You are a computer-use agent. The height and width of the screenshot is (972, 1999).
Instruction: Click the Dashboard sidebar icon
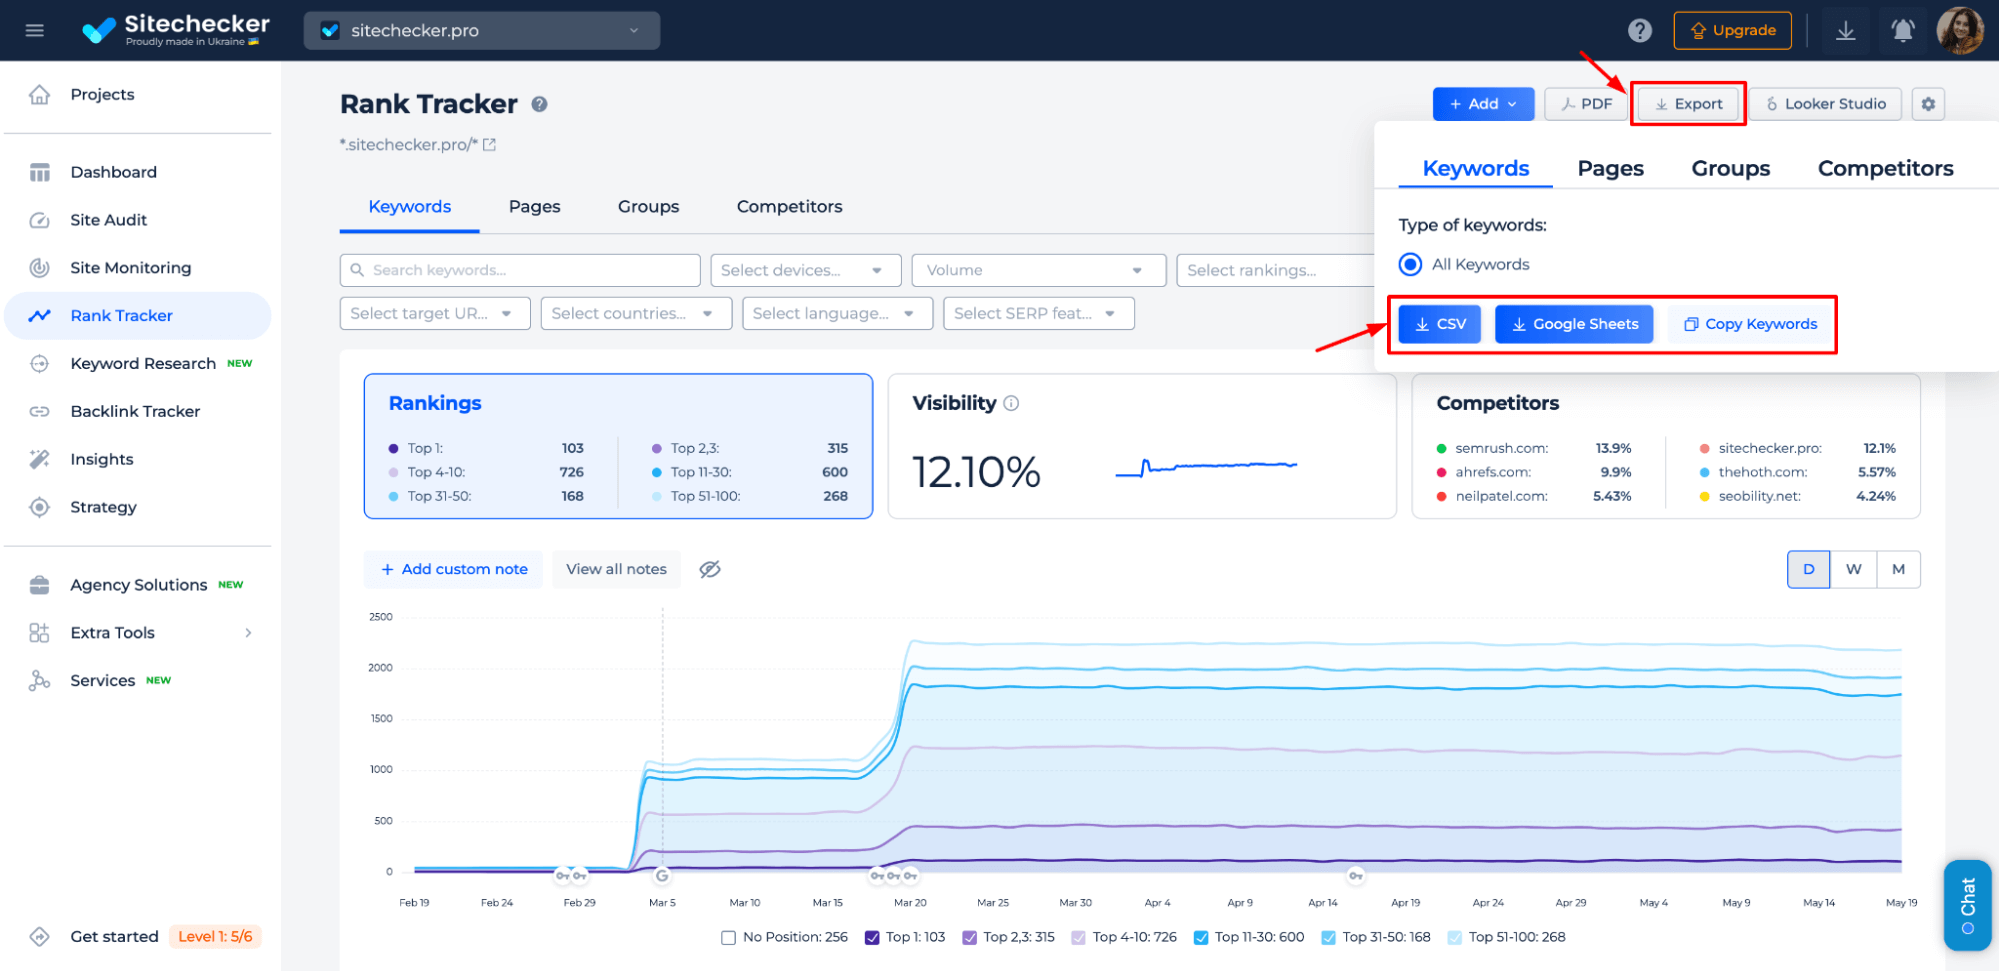click(39, 172)
